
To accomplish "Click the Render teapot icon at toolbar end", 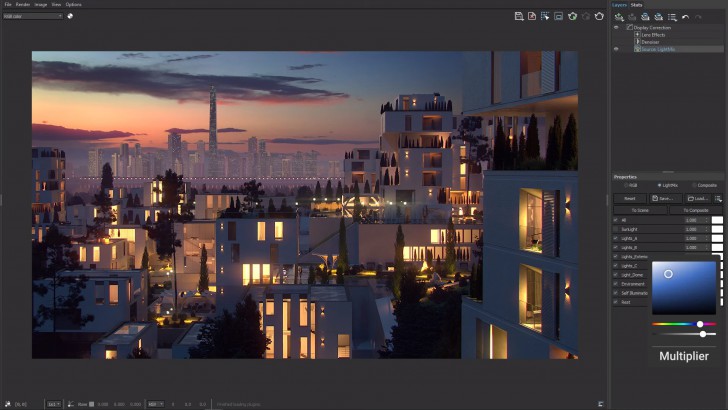I will (599, 16).
